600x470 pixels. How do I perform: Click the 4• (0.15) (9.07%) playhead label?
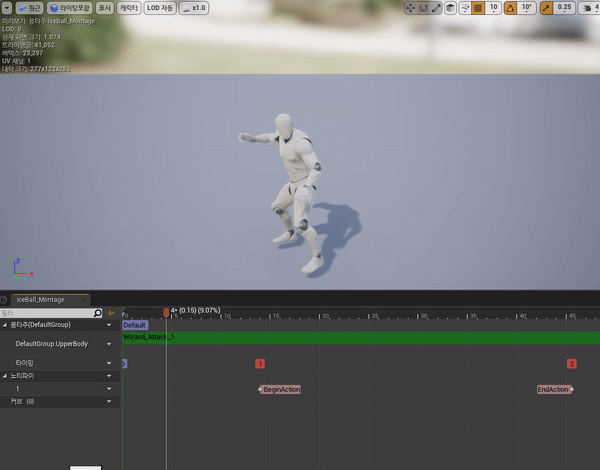195,310
